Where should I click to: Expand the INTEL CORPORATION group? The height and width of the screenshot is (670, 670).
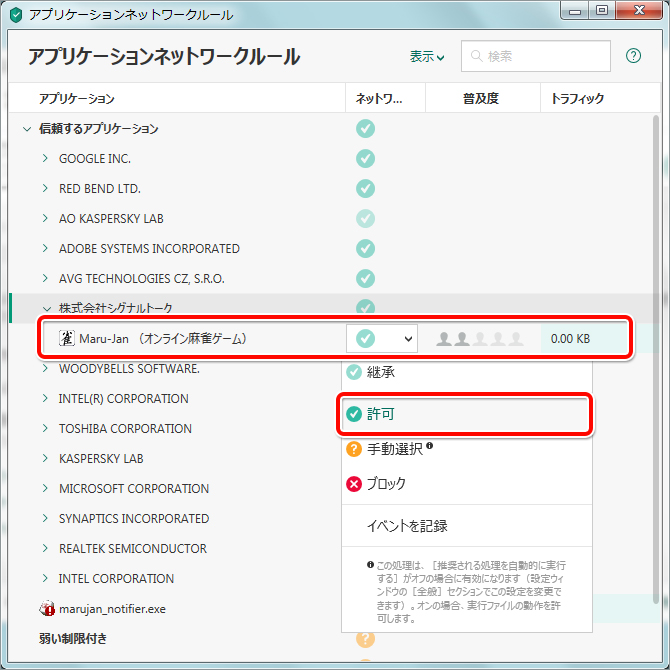click(45, 578)
